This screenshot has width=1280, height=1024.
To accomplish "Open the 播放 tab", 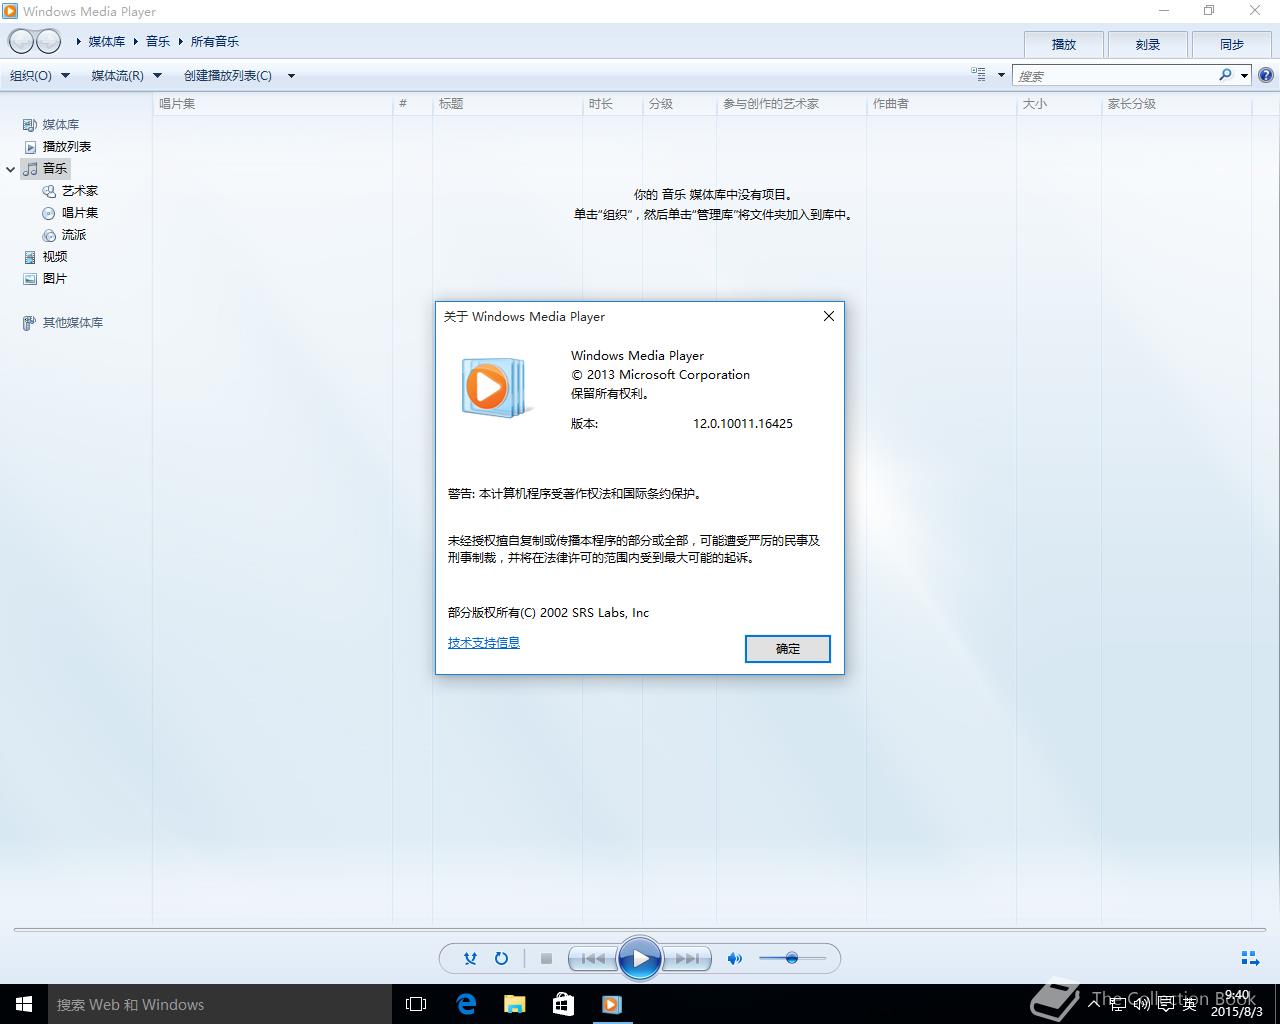I will click(x=1064, y=44).
